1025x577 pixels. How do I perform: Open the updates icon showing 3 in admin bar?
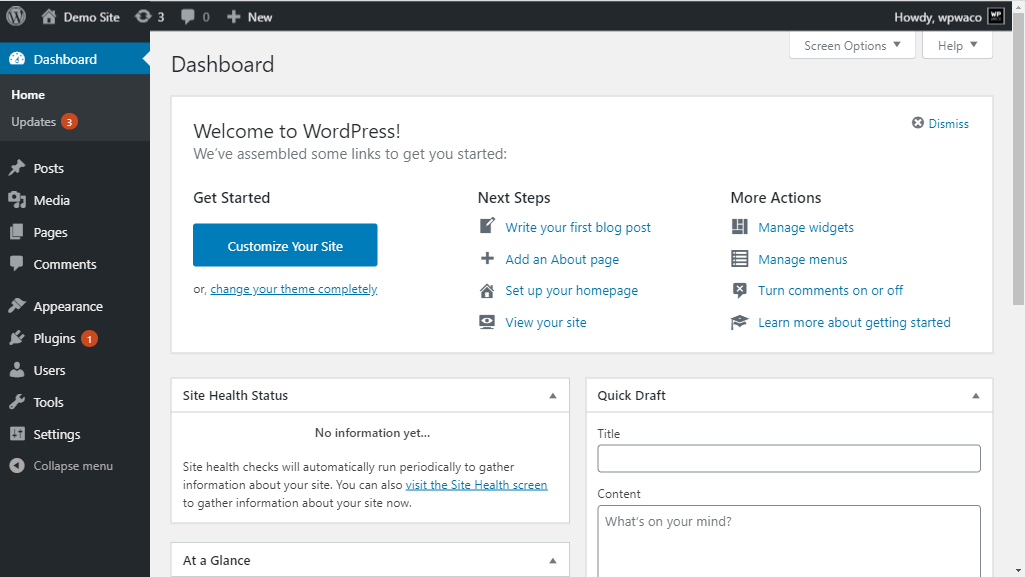click(x=143, y=16)
